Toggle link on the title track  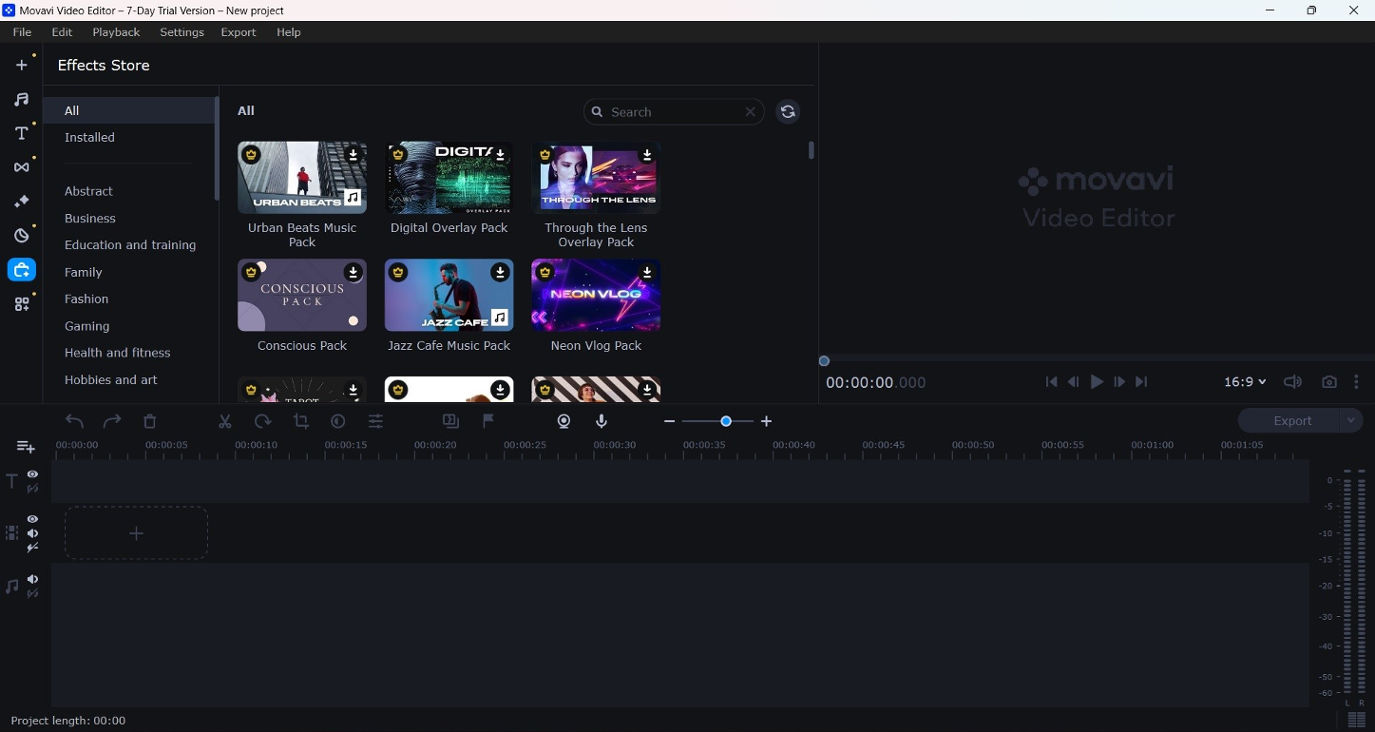point(33,489)
